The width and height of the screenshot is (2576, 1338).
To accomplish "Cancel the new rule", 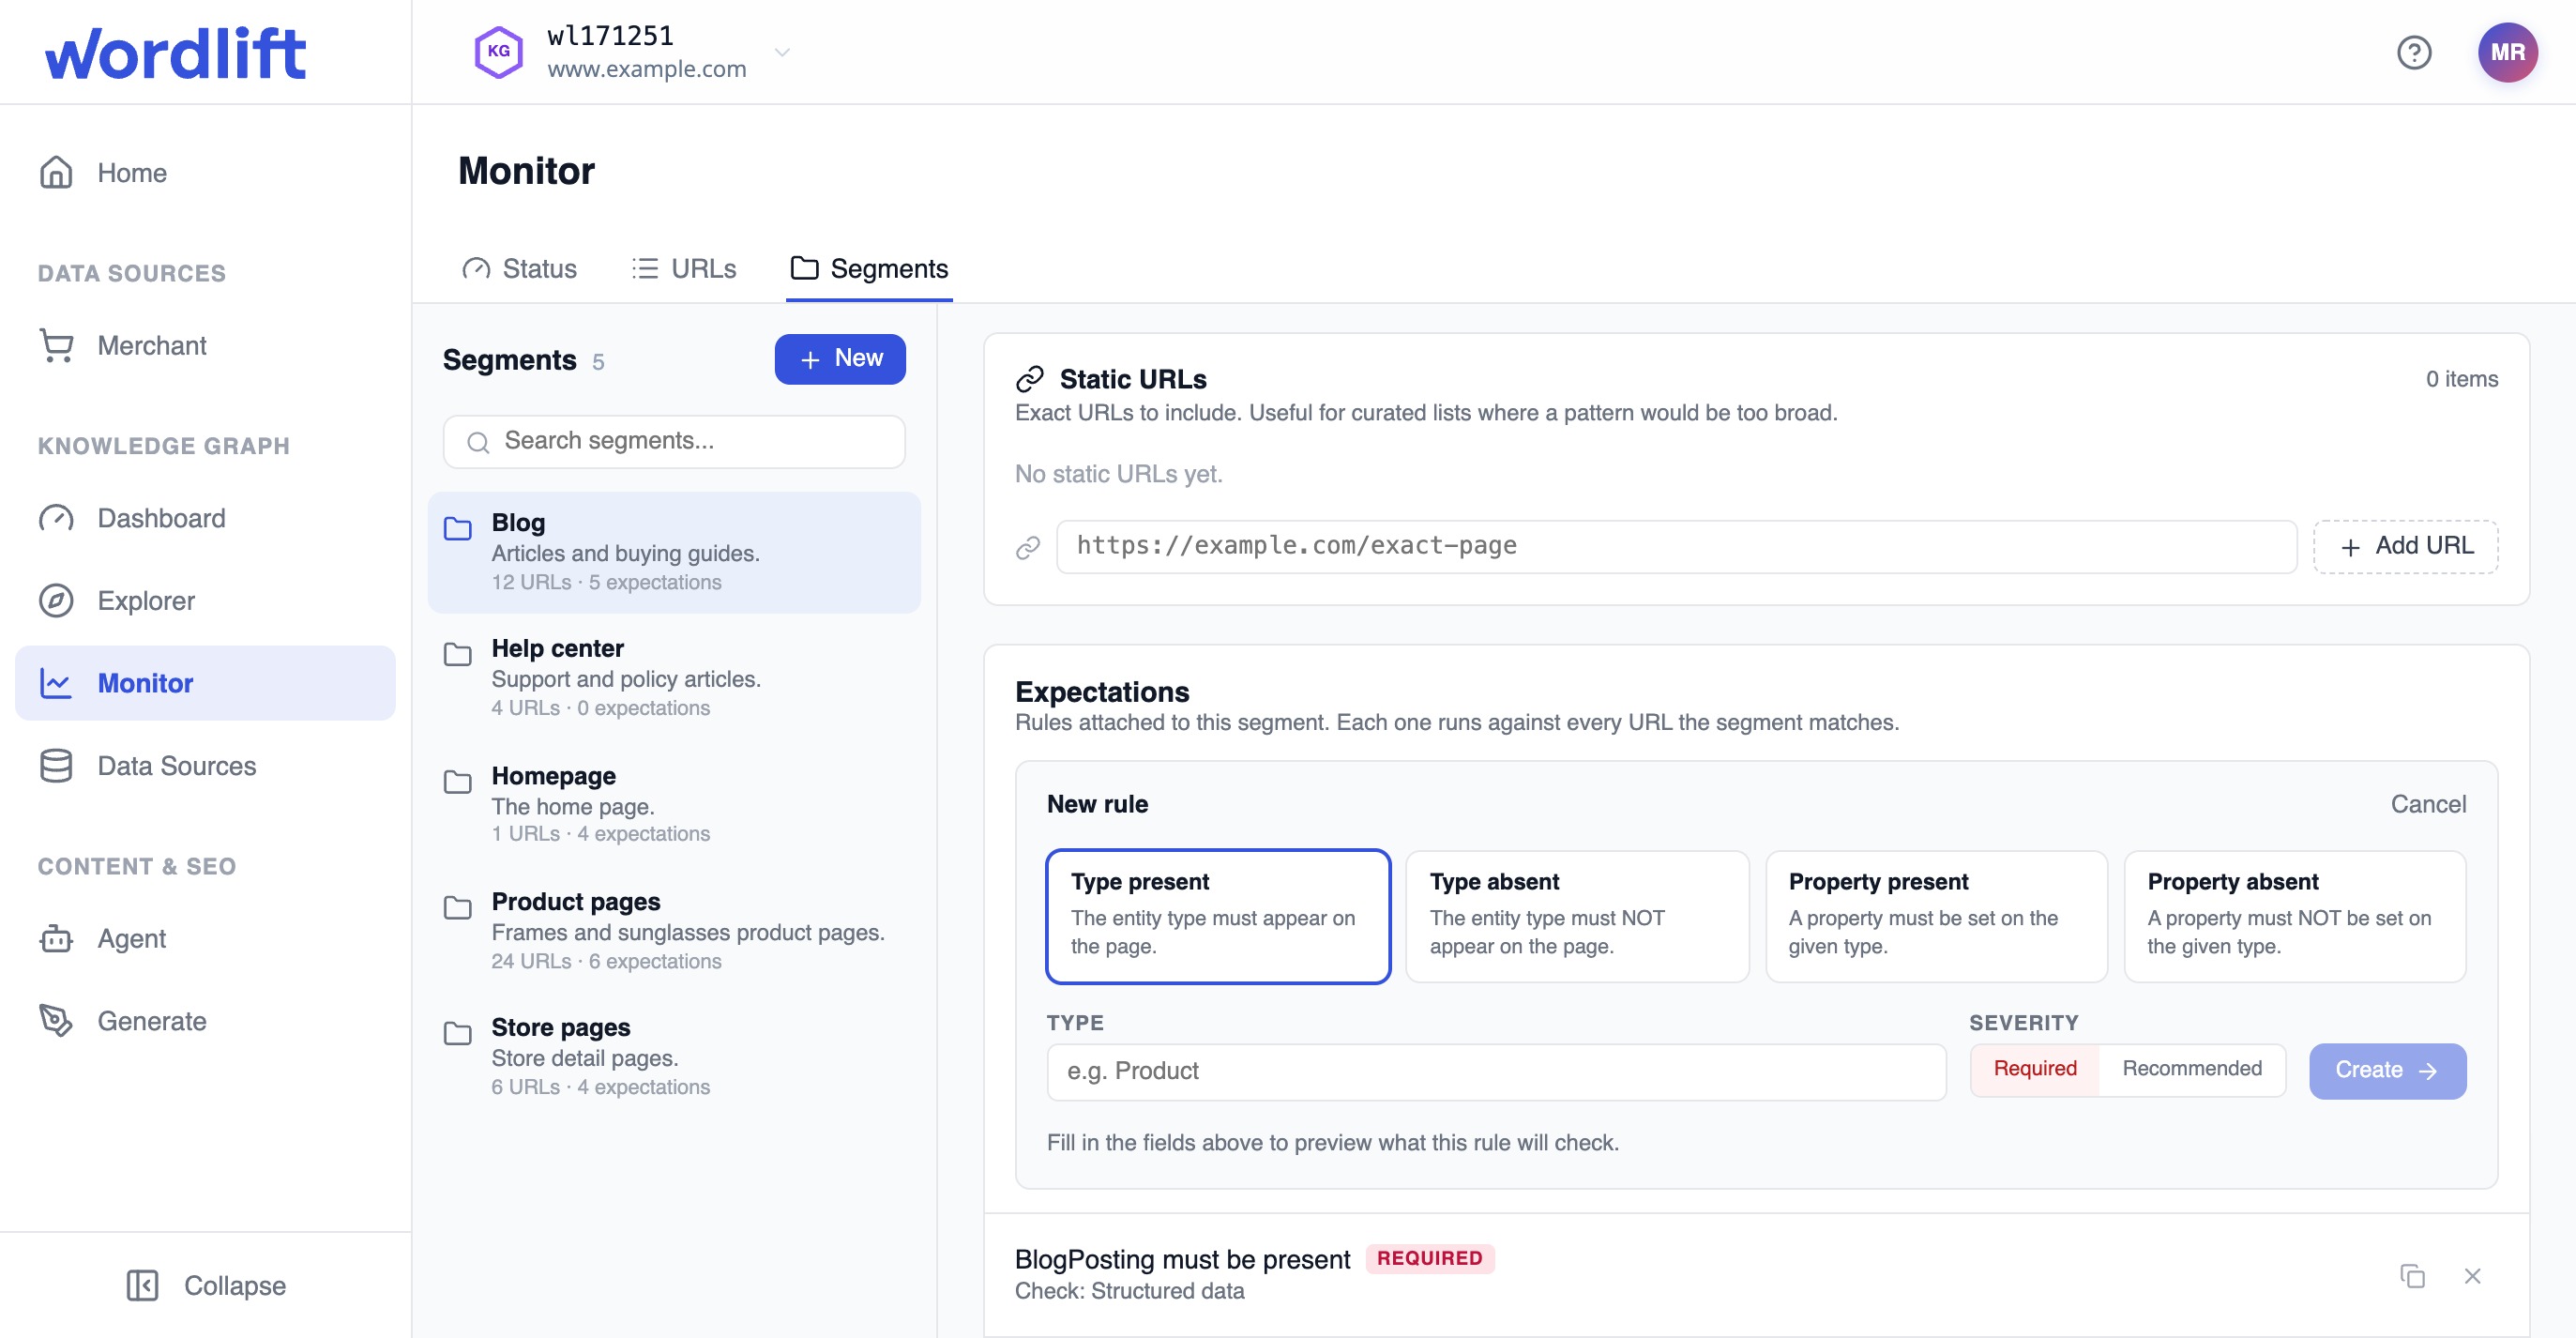I will 2427,804.
